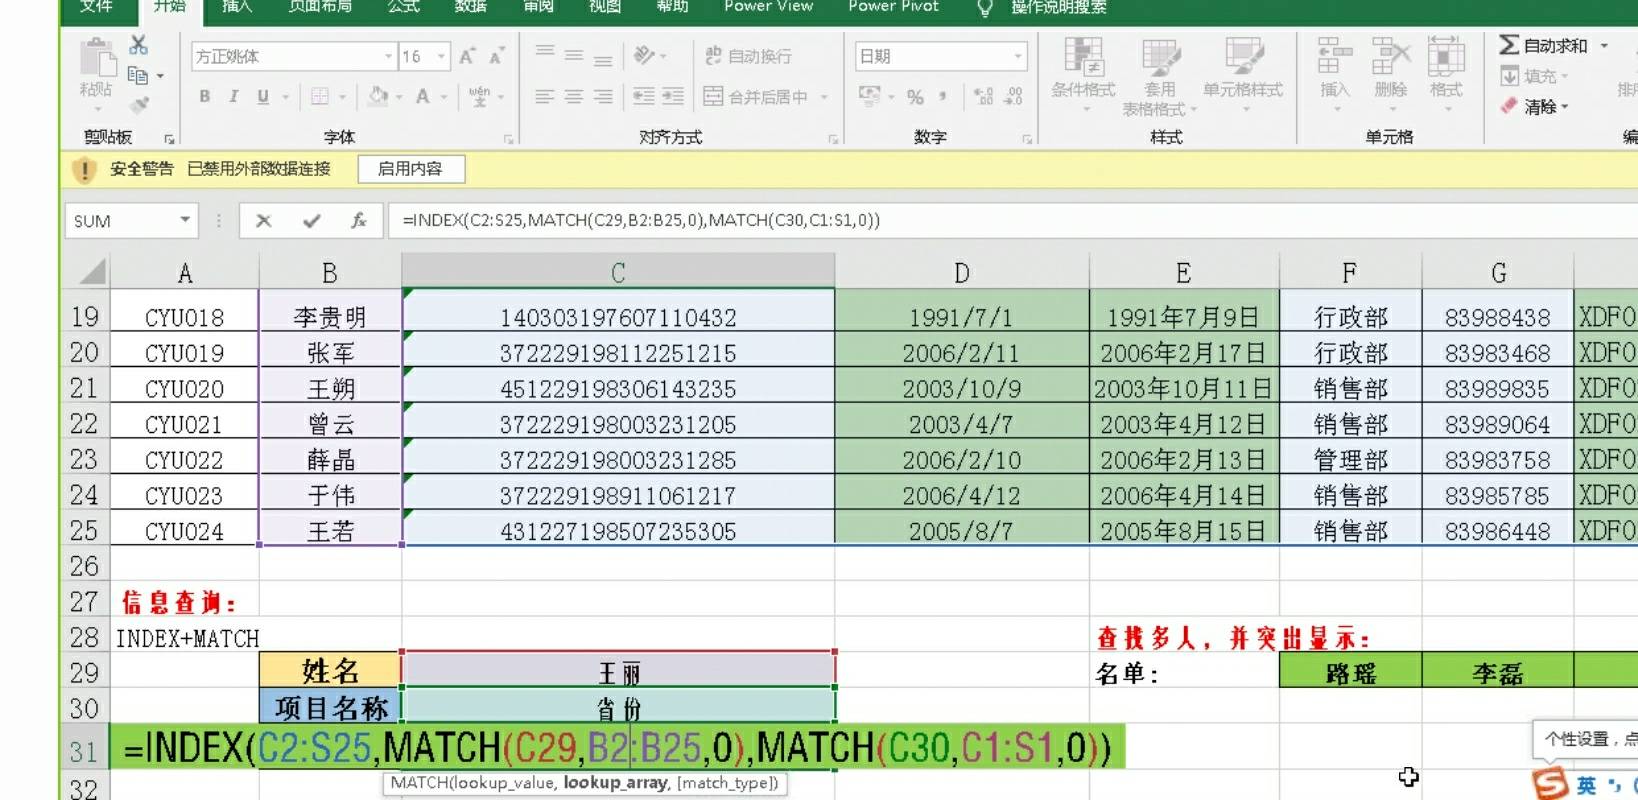The width and height of the screenshot is (1638, 800).
Task: Apply the comma style number format
Action: pyautogui.click(x=942, y=97)
